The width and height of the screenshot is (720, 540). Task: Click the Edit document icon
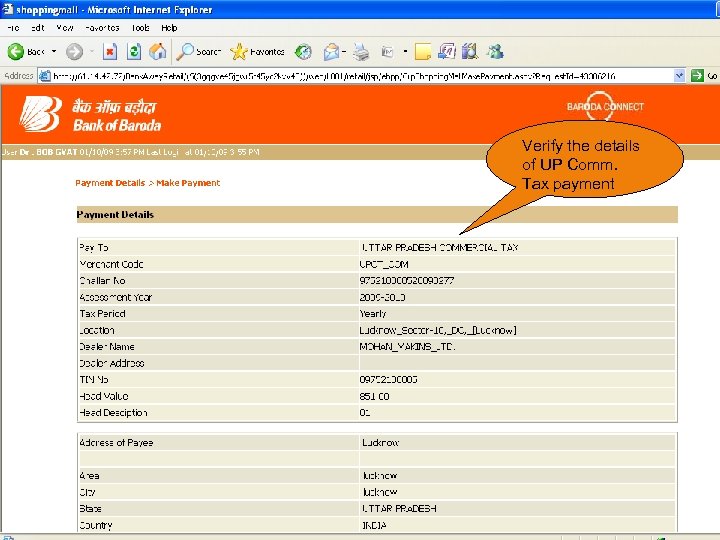[388, 52]
